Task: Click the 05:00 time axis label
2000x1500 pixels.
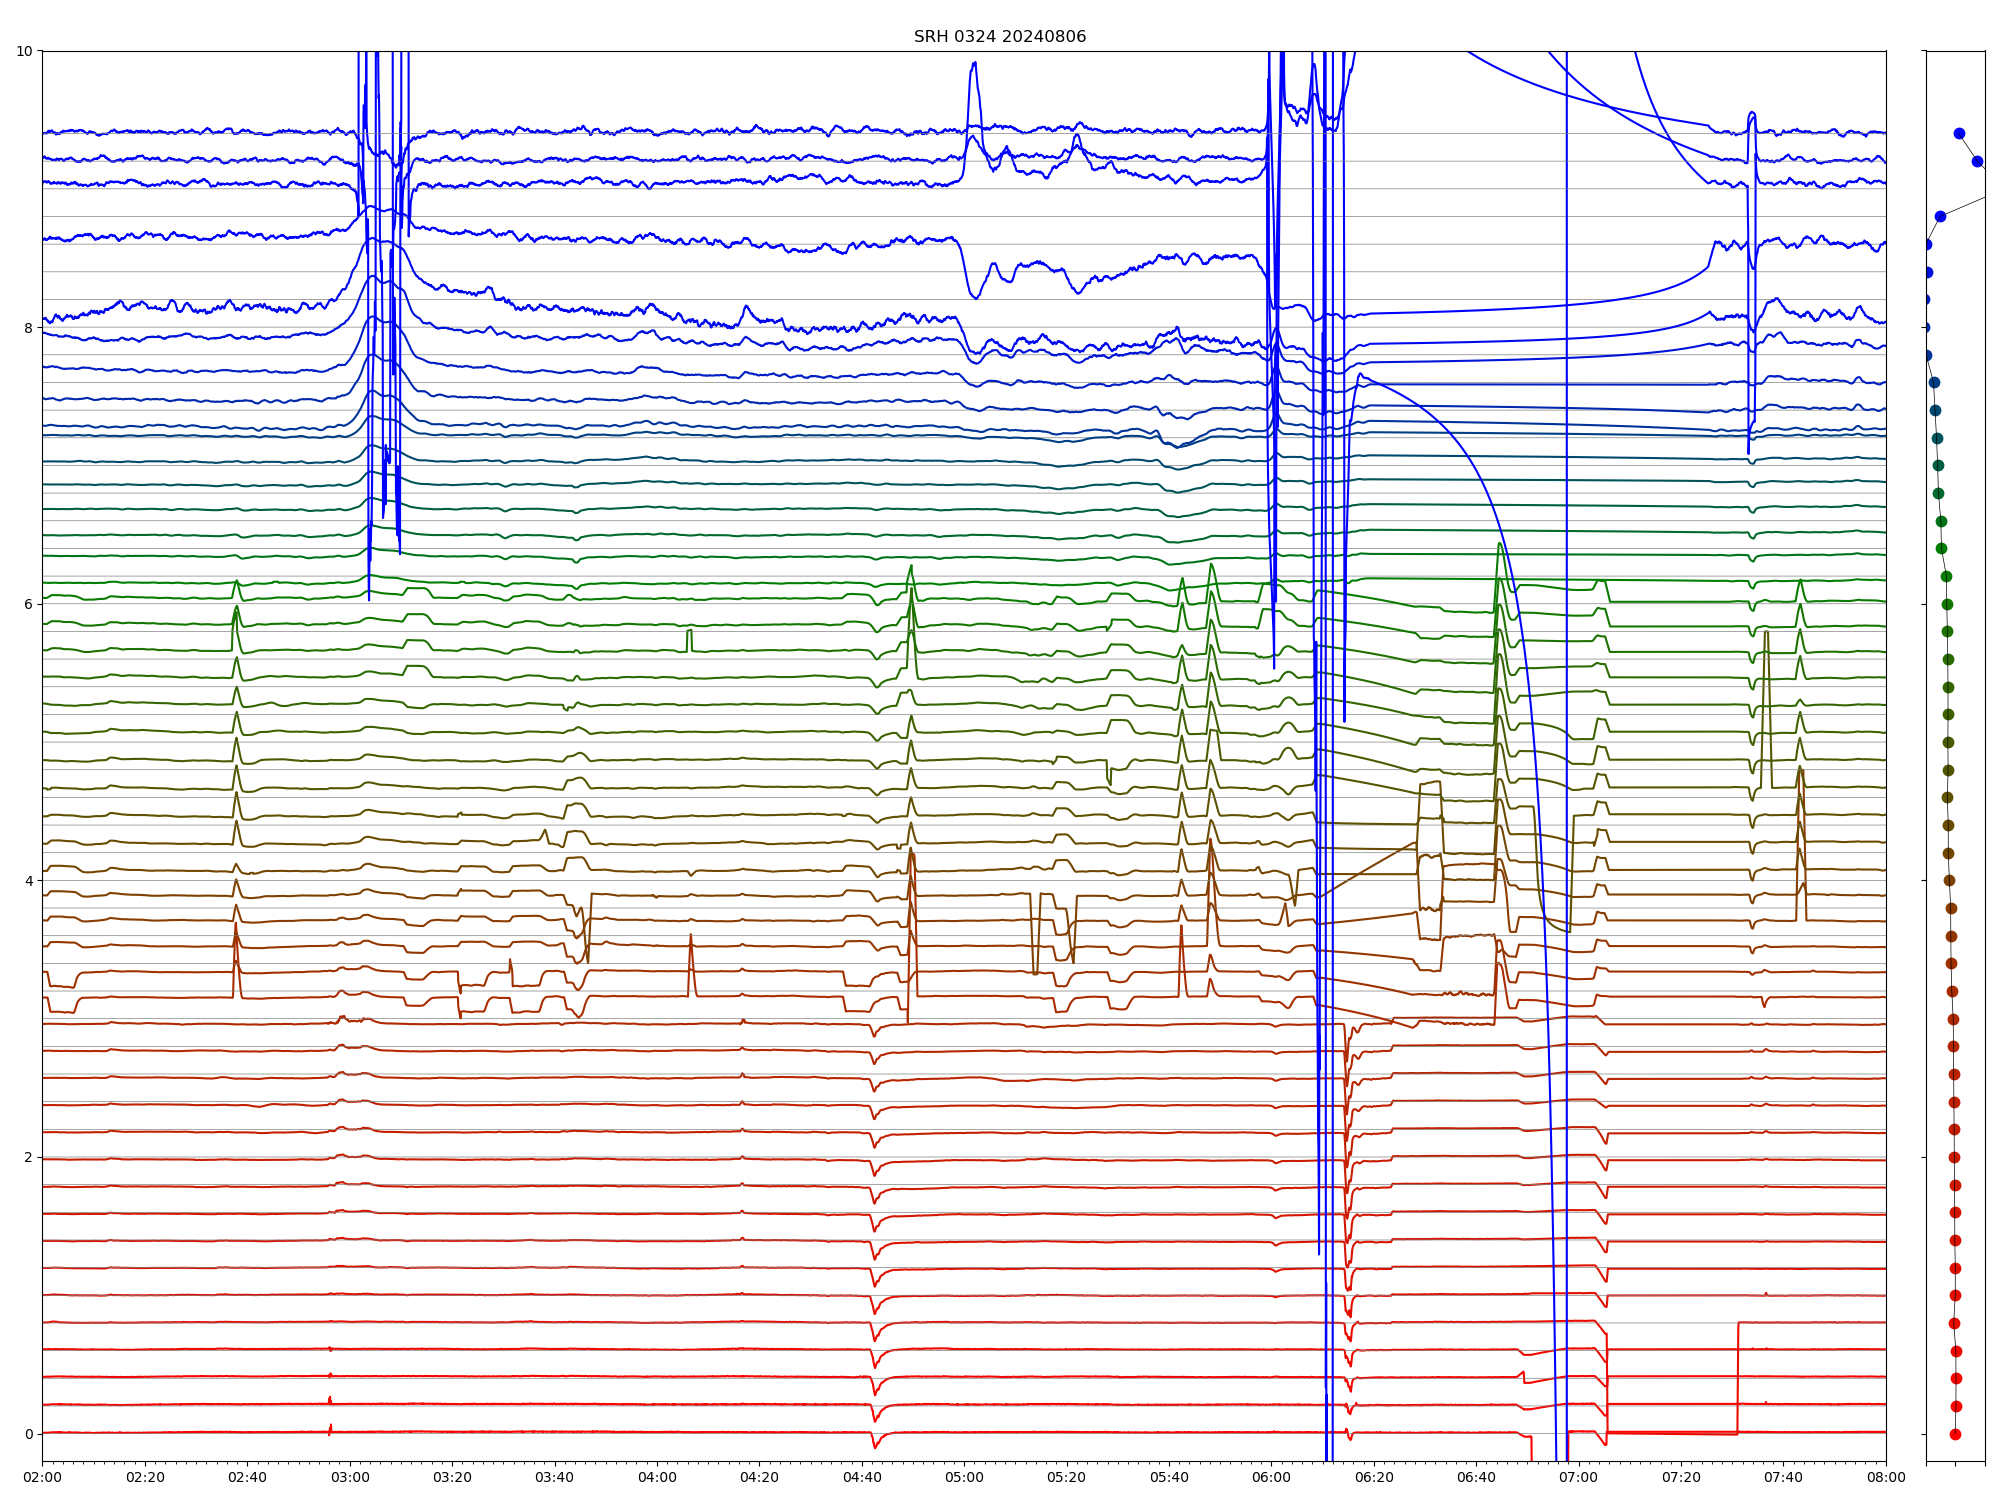Action: [x=964, y=1477]
